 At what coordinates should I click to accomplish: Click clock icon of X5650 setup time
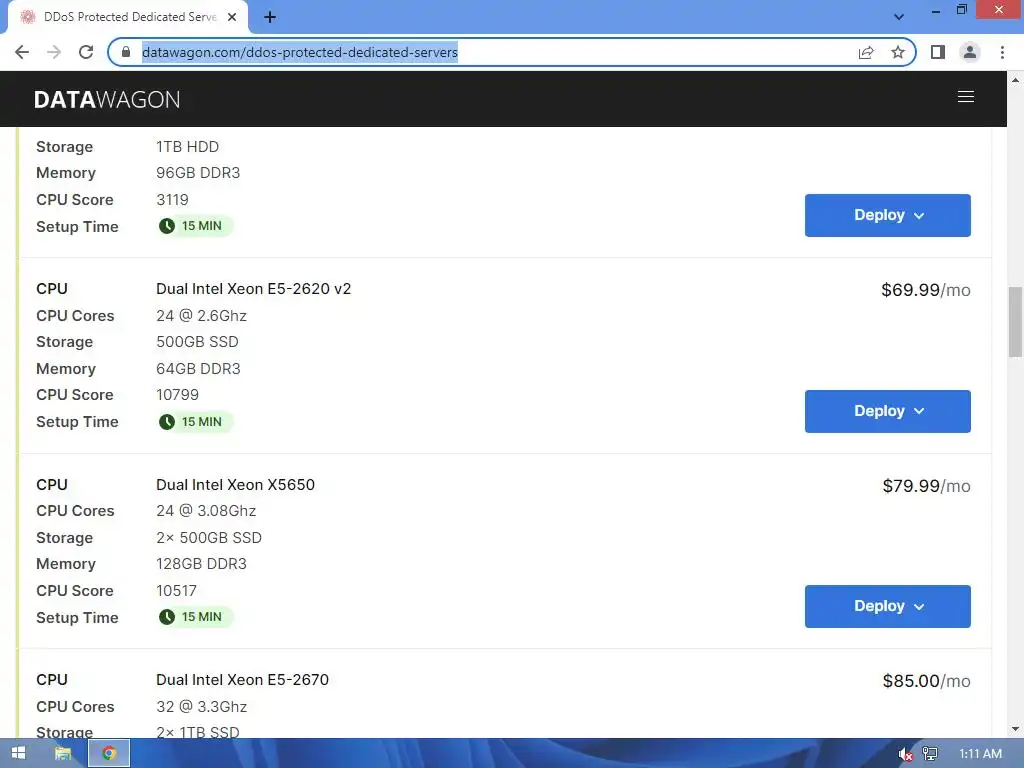(x=167, y=617)
